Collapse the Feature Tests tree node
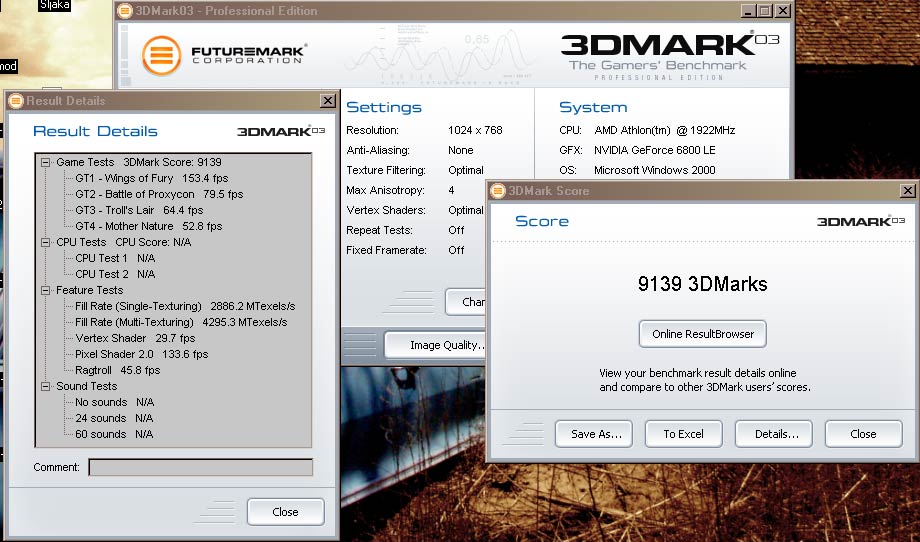 click(x=46, y=290)
